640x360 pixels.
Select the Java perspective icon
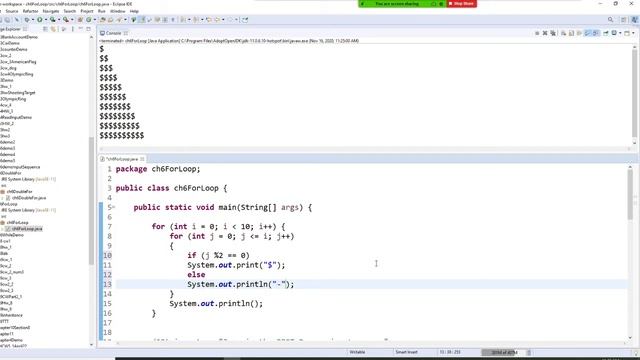tap(635, 20)
